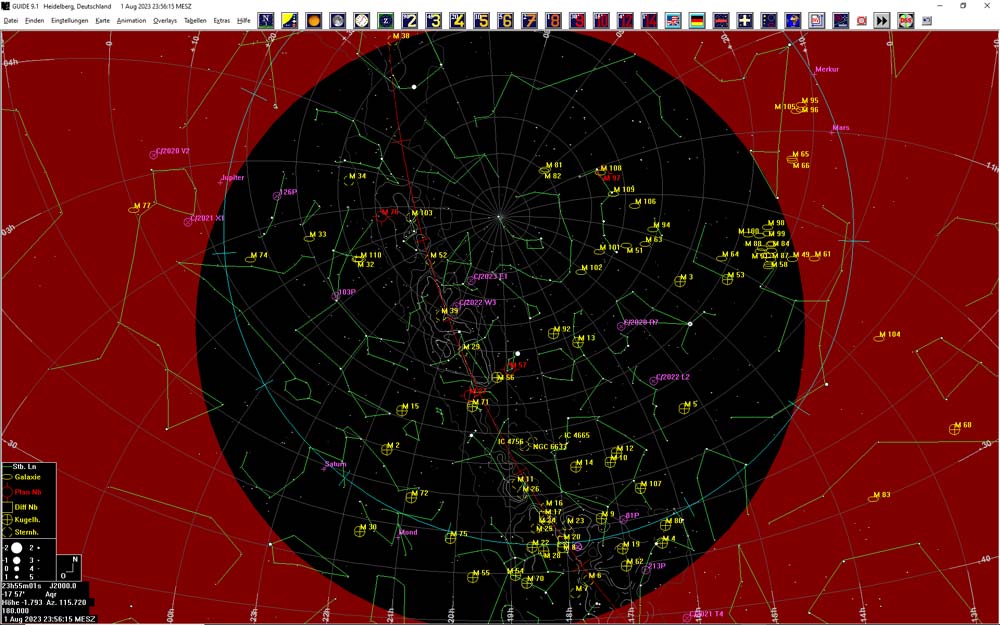Select zoom level 4 toolbar icon
The image size is (1000, 625).
458,20
